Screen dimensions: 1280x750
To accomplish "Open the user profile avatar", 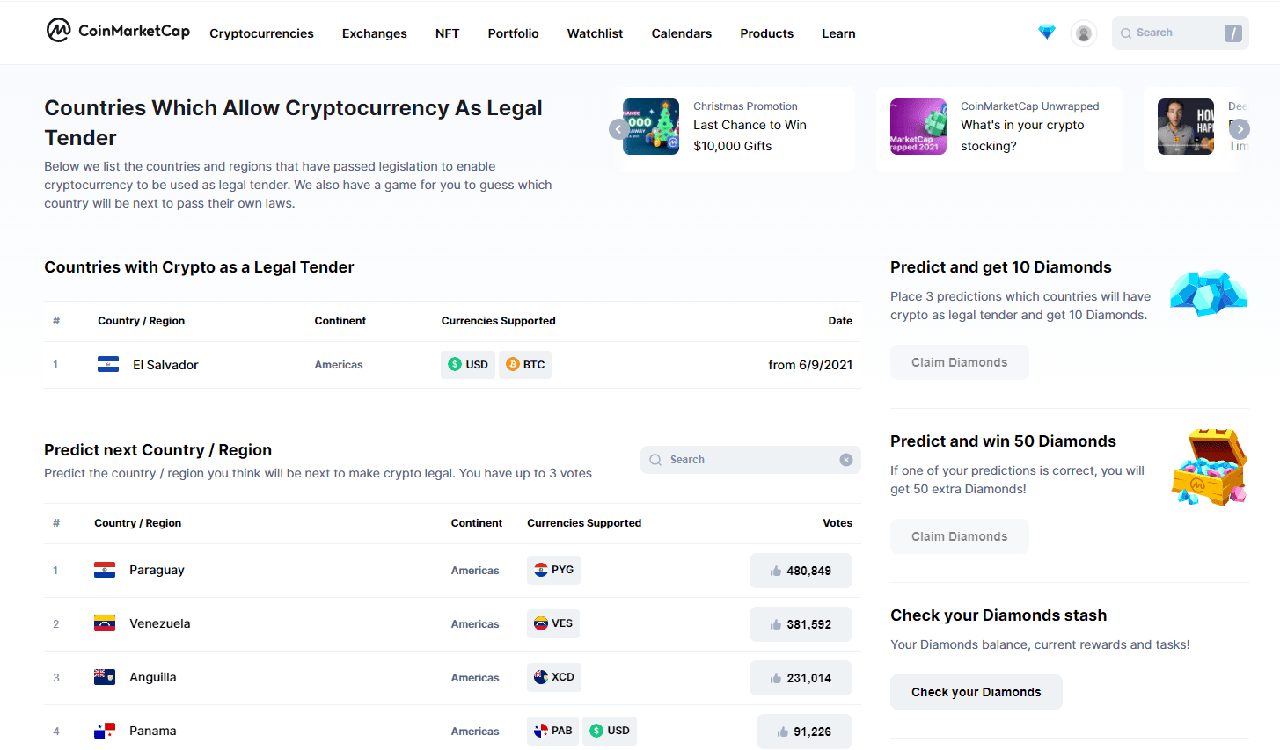I will 1083,33.
